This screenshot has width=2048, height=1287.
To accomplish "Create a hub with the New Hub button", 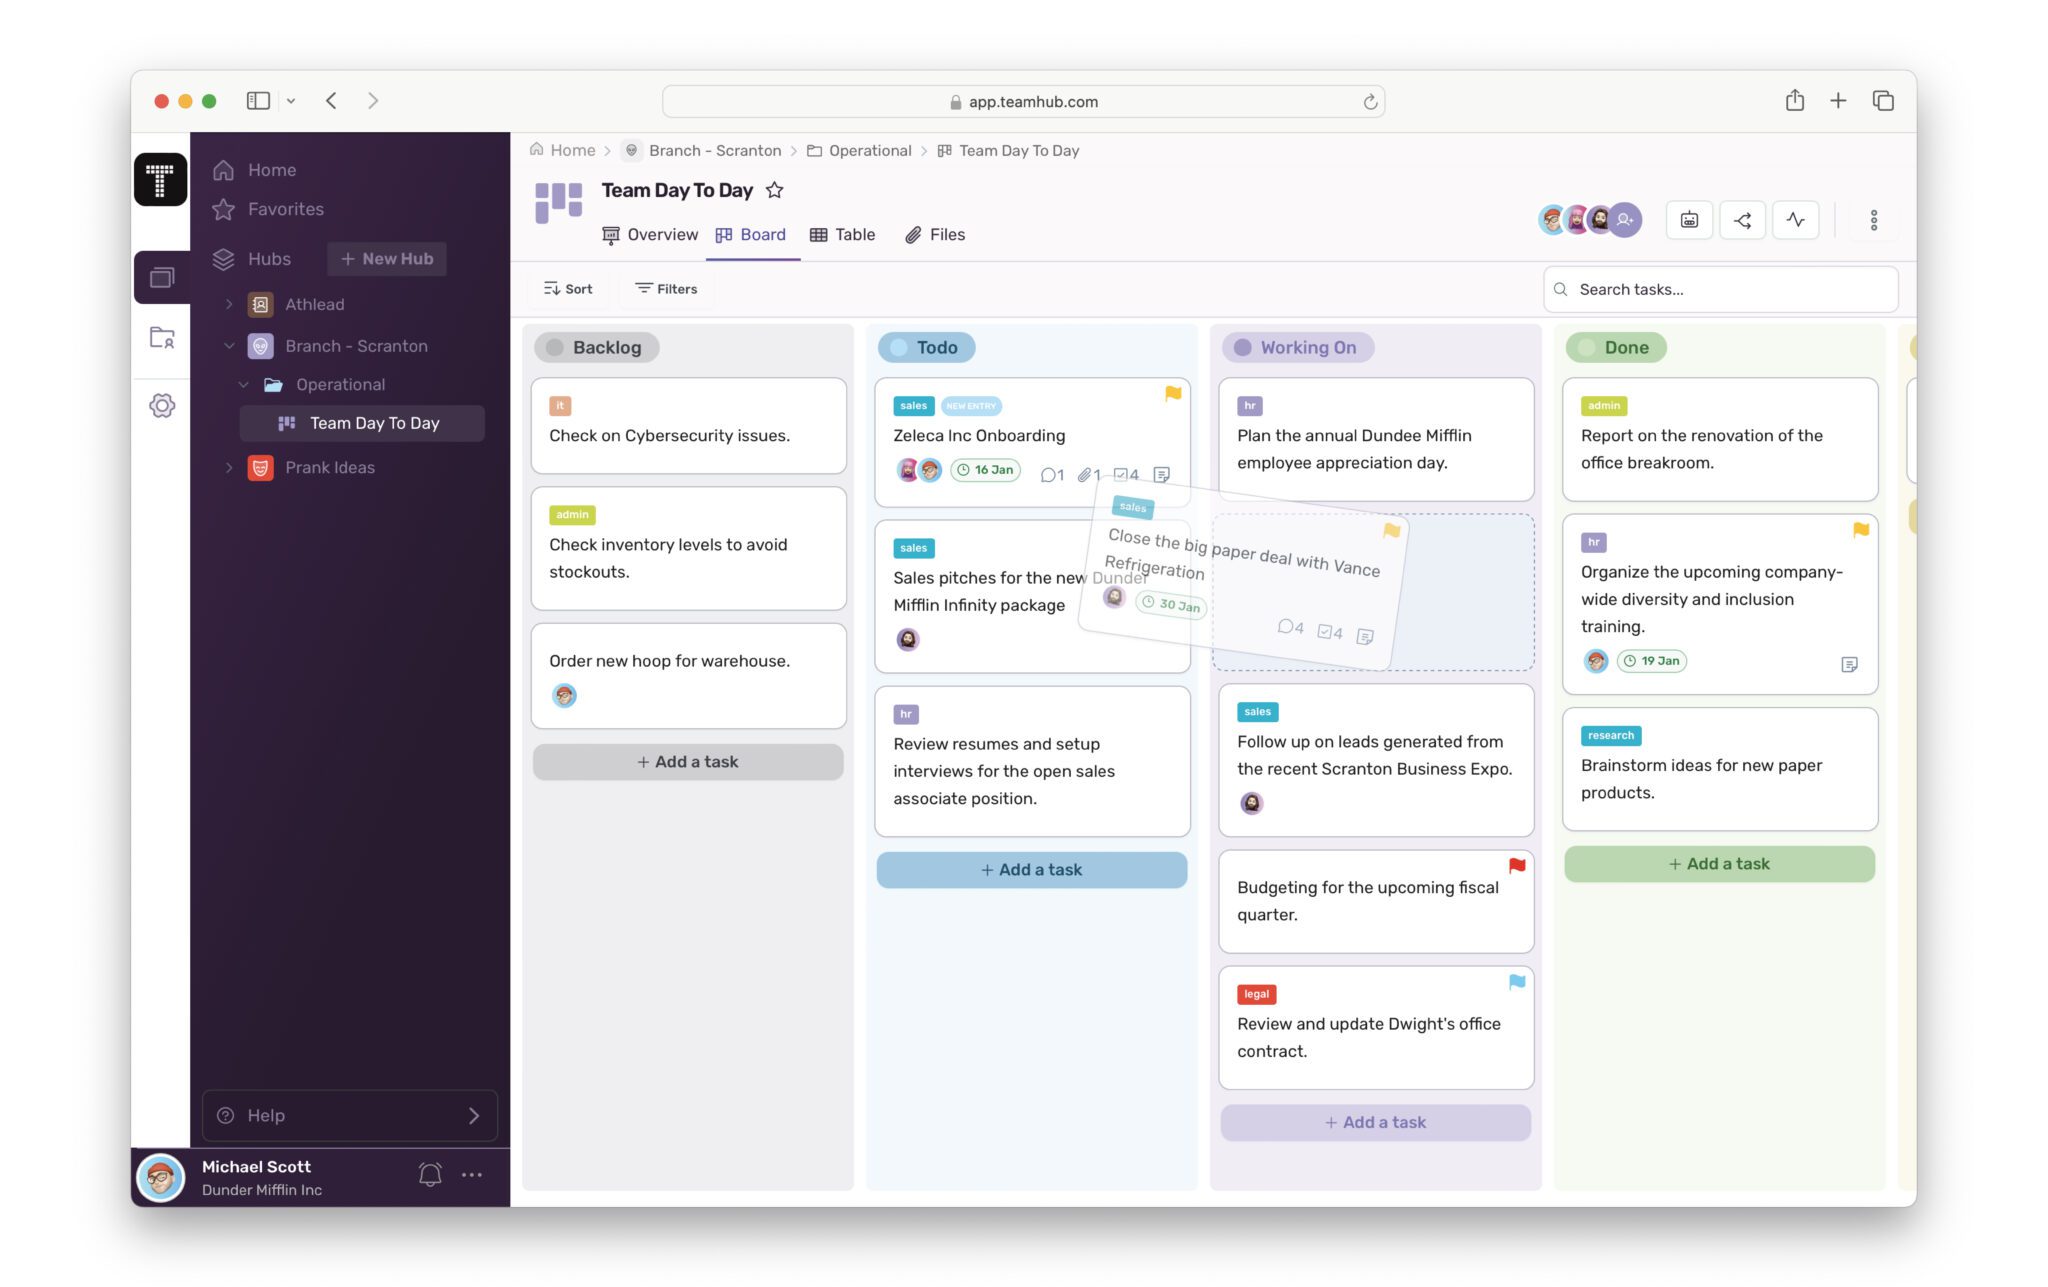I will pos(387,258).
